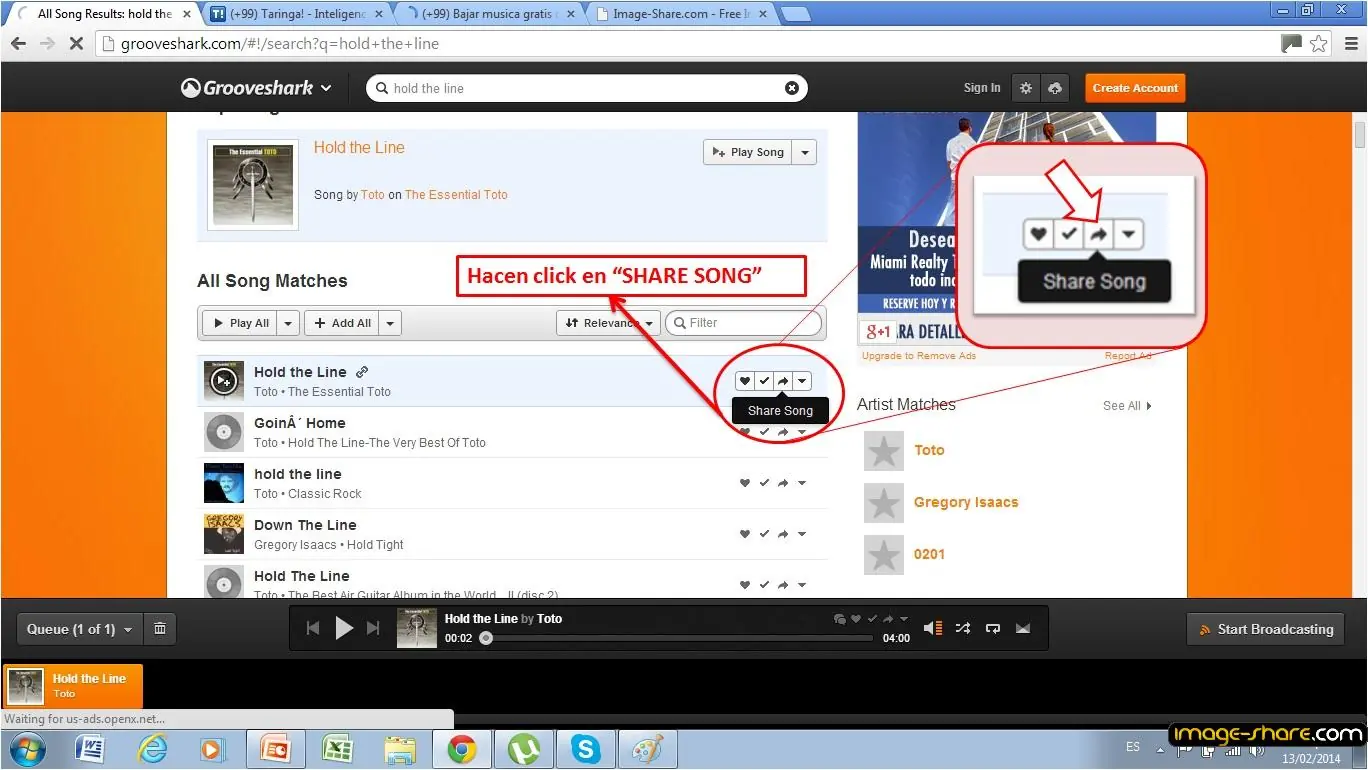Image resolution: width=1368 pixels, height=770 pixels.
Task: Open the Play All dropdown arrow
Action: (x=288, y=323)
